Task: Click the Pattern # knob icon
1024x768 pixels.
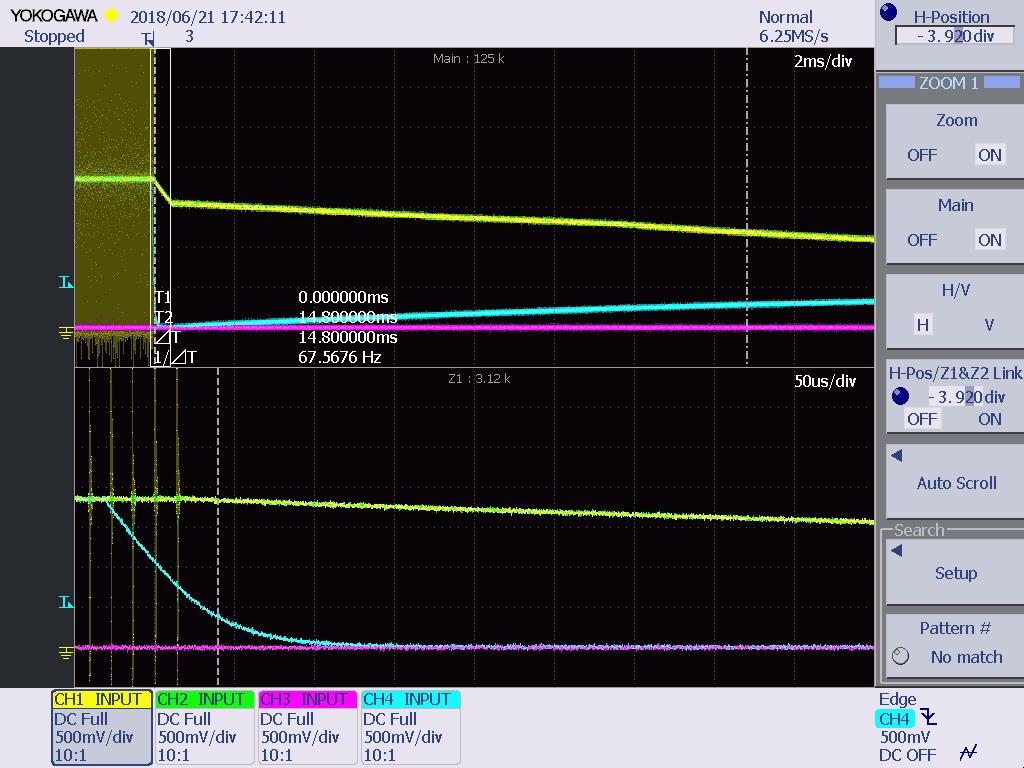Action: click(x=900, y=656)
